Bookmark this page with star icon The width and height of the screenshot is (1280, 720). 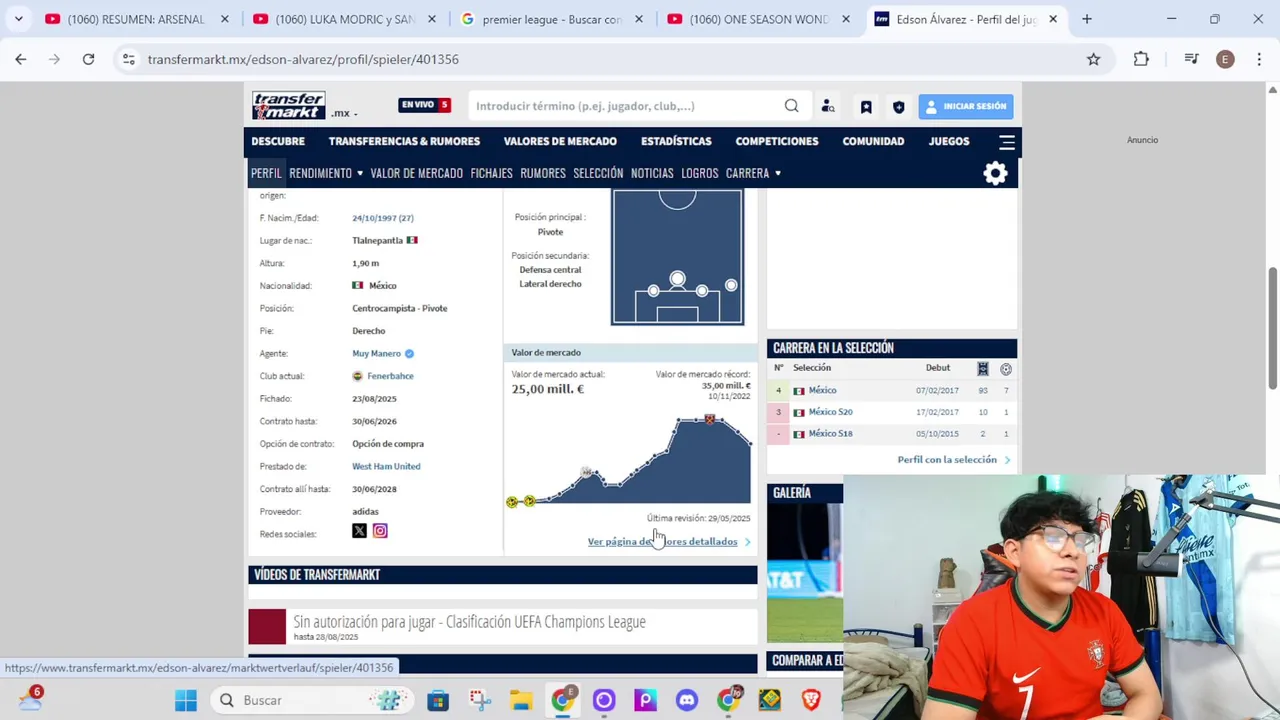(1093, 59)
